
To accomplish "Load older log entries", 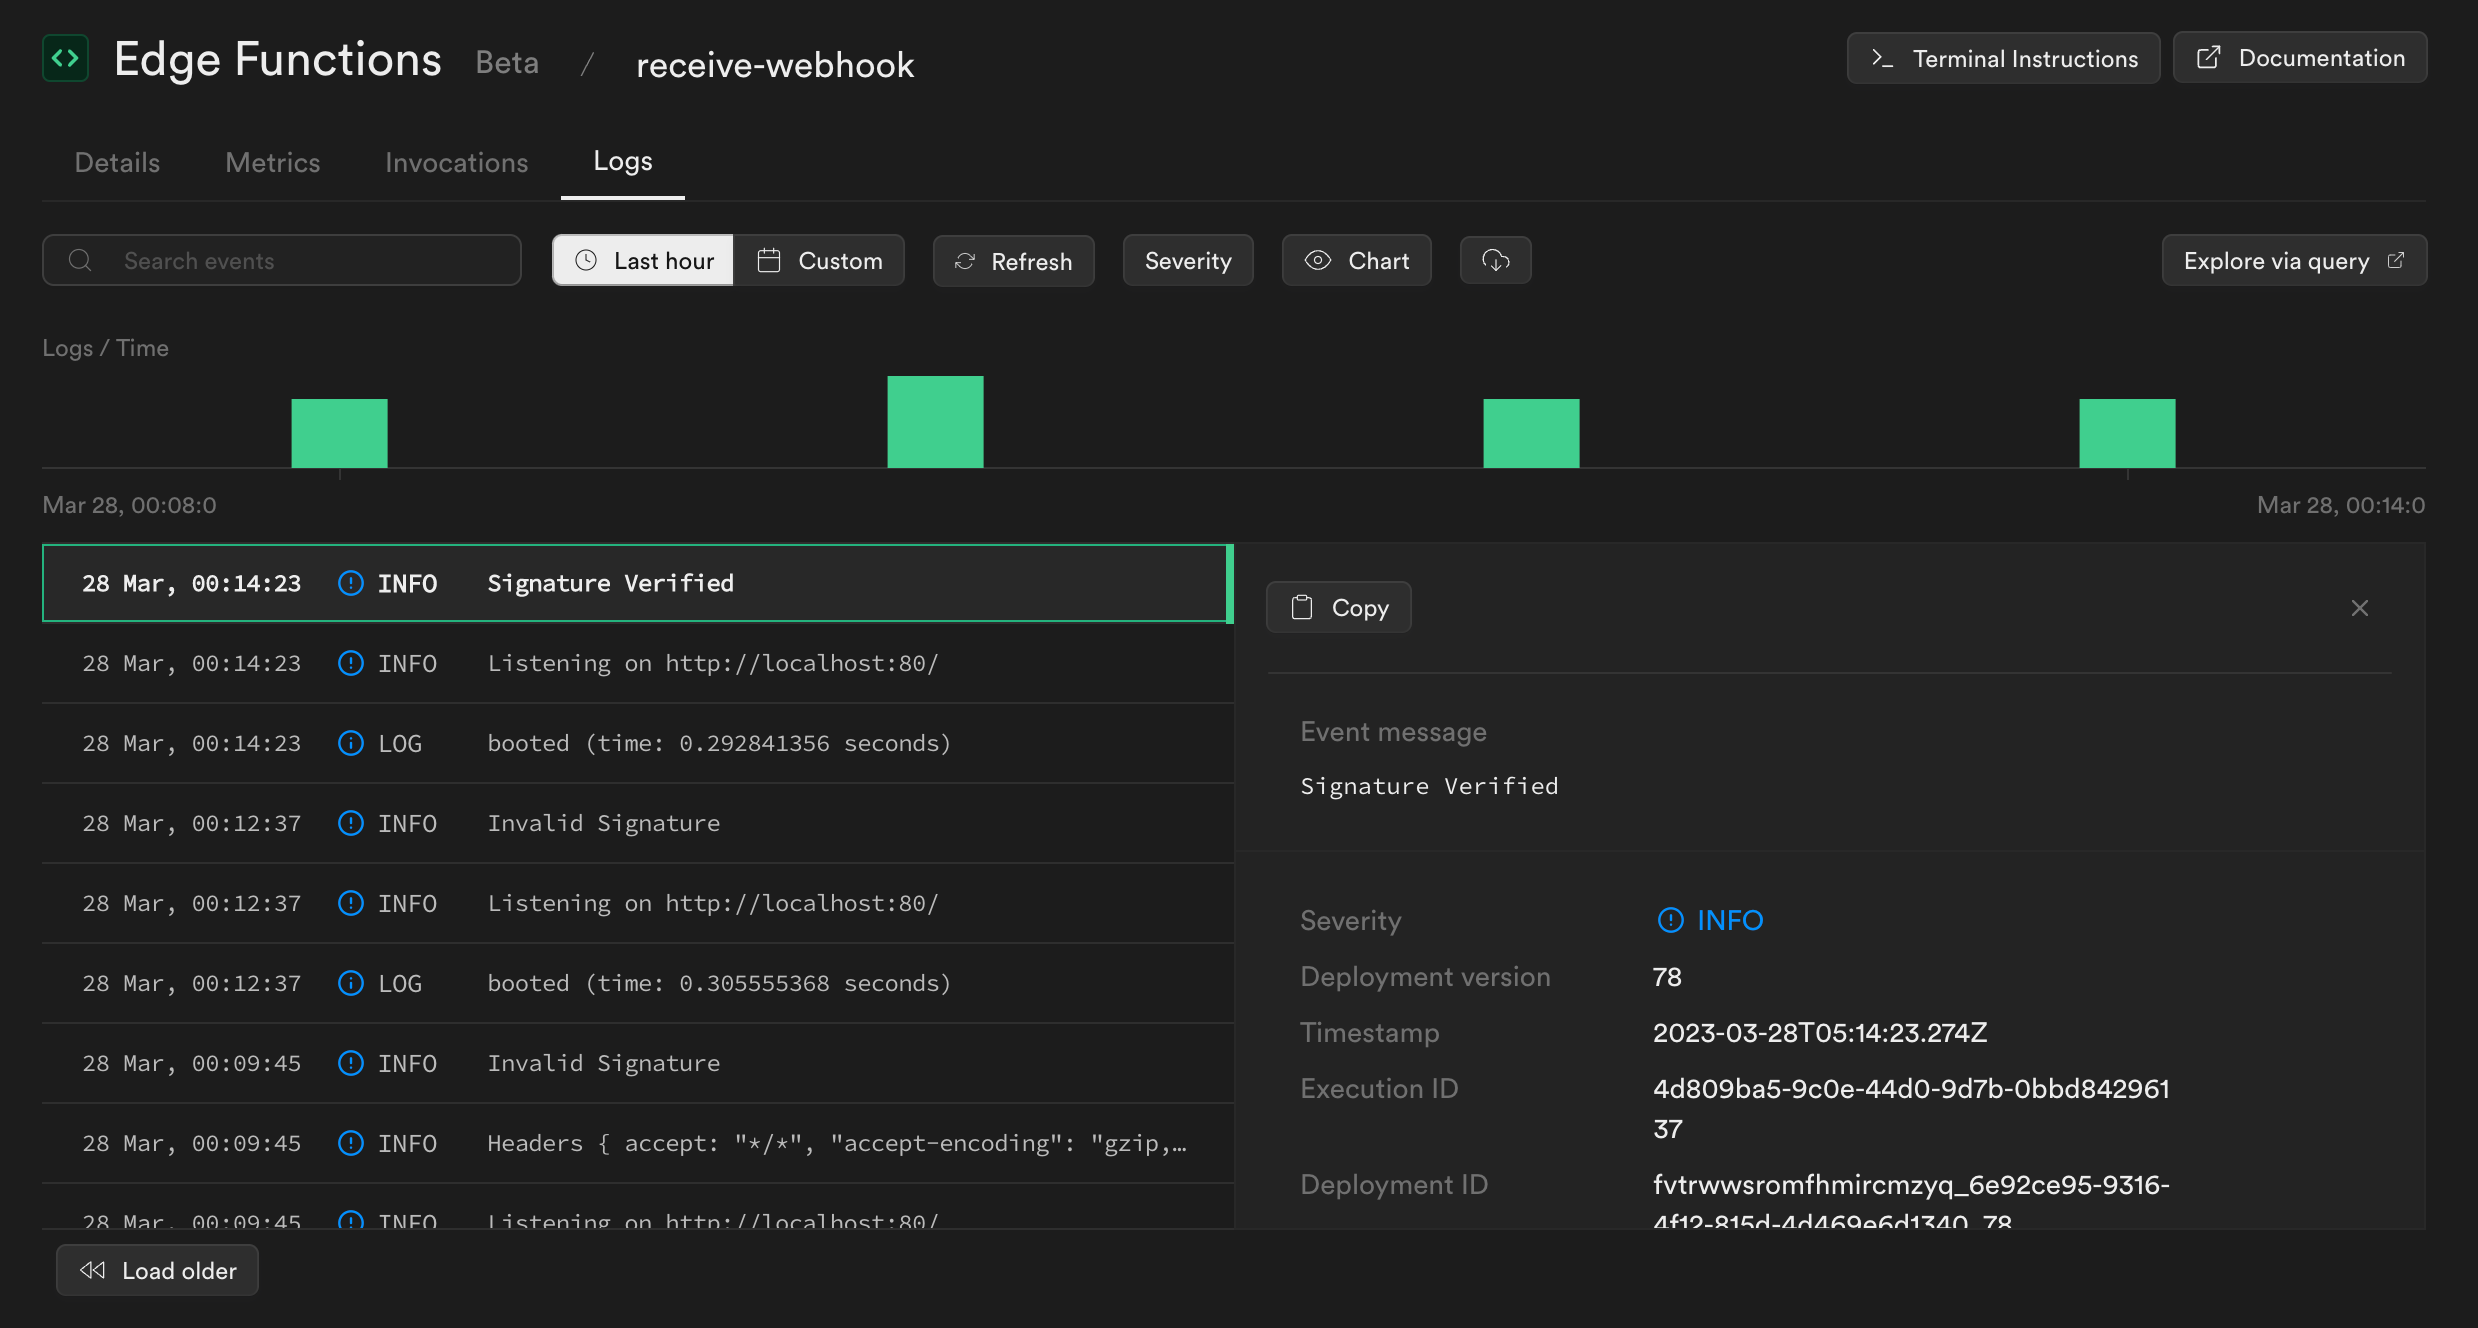I will [x=158, y=1270].
